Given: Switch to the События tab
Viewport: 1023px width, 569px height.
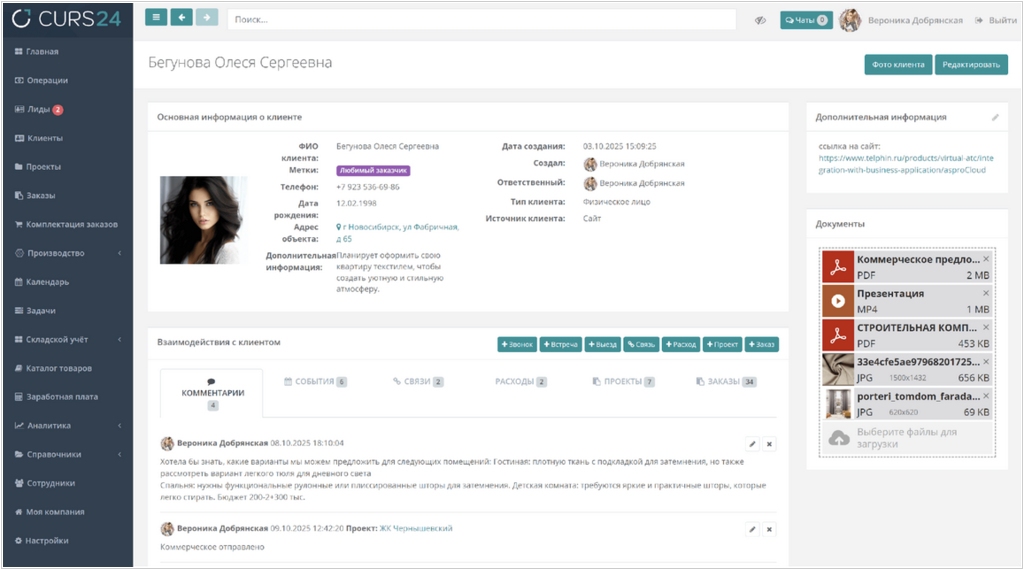Looking at the screenshot, I should point(314,382).
